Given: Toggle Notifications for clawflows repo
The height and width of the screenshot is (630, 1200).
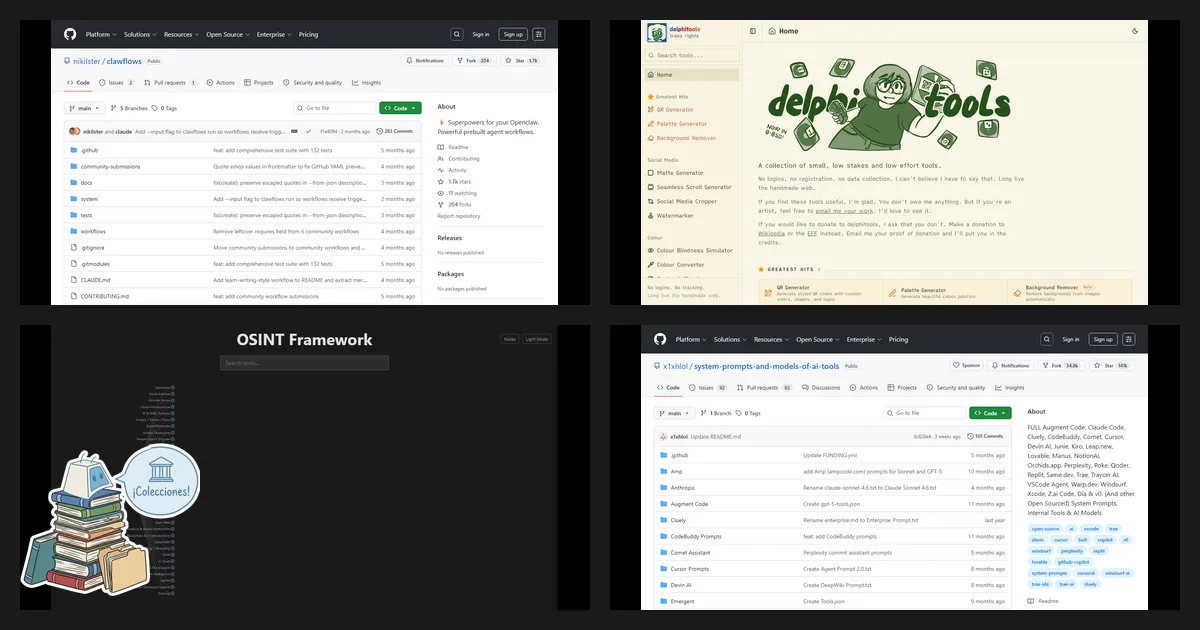Looking at the screenshot, I should [425, 61].
